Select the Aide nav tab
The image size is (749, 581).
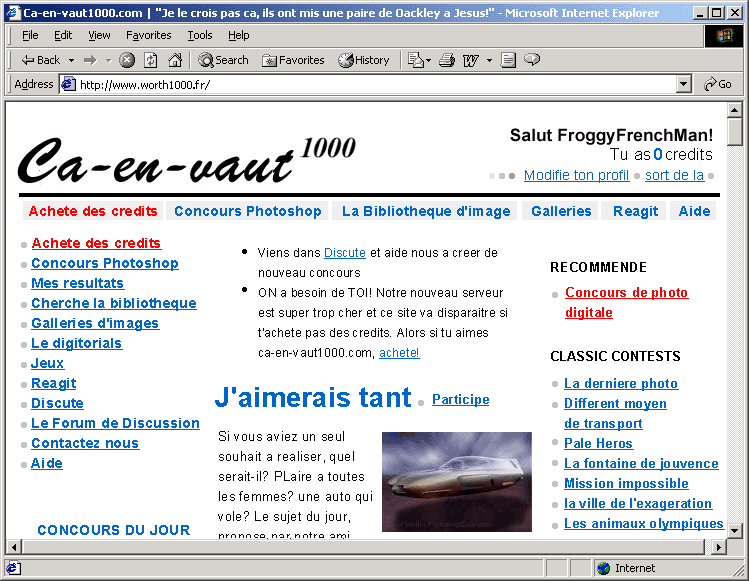(694, 211)
